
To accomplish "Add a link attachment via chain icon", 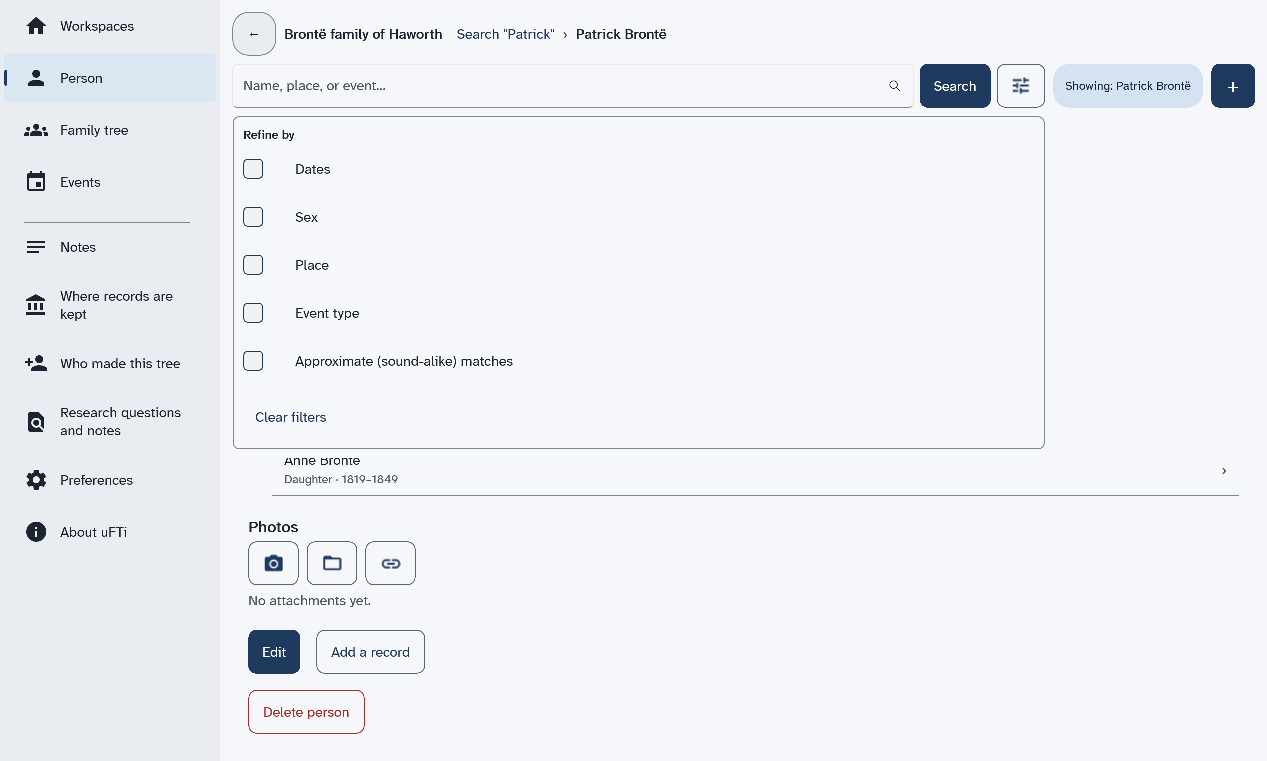I will (391, 563).
